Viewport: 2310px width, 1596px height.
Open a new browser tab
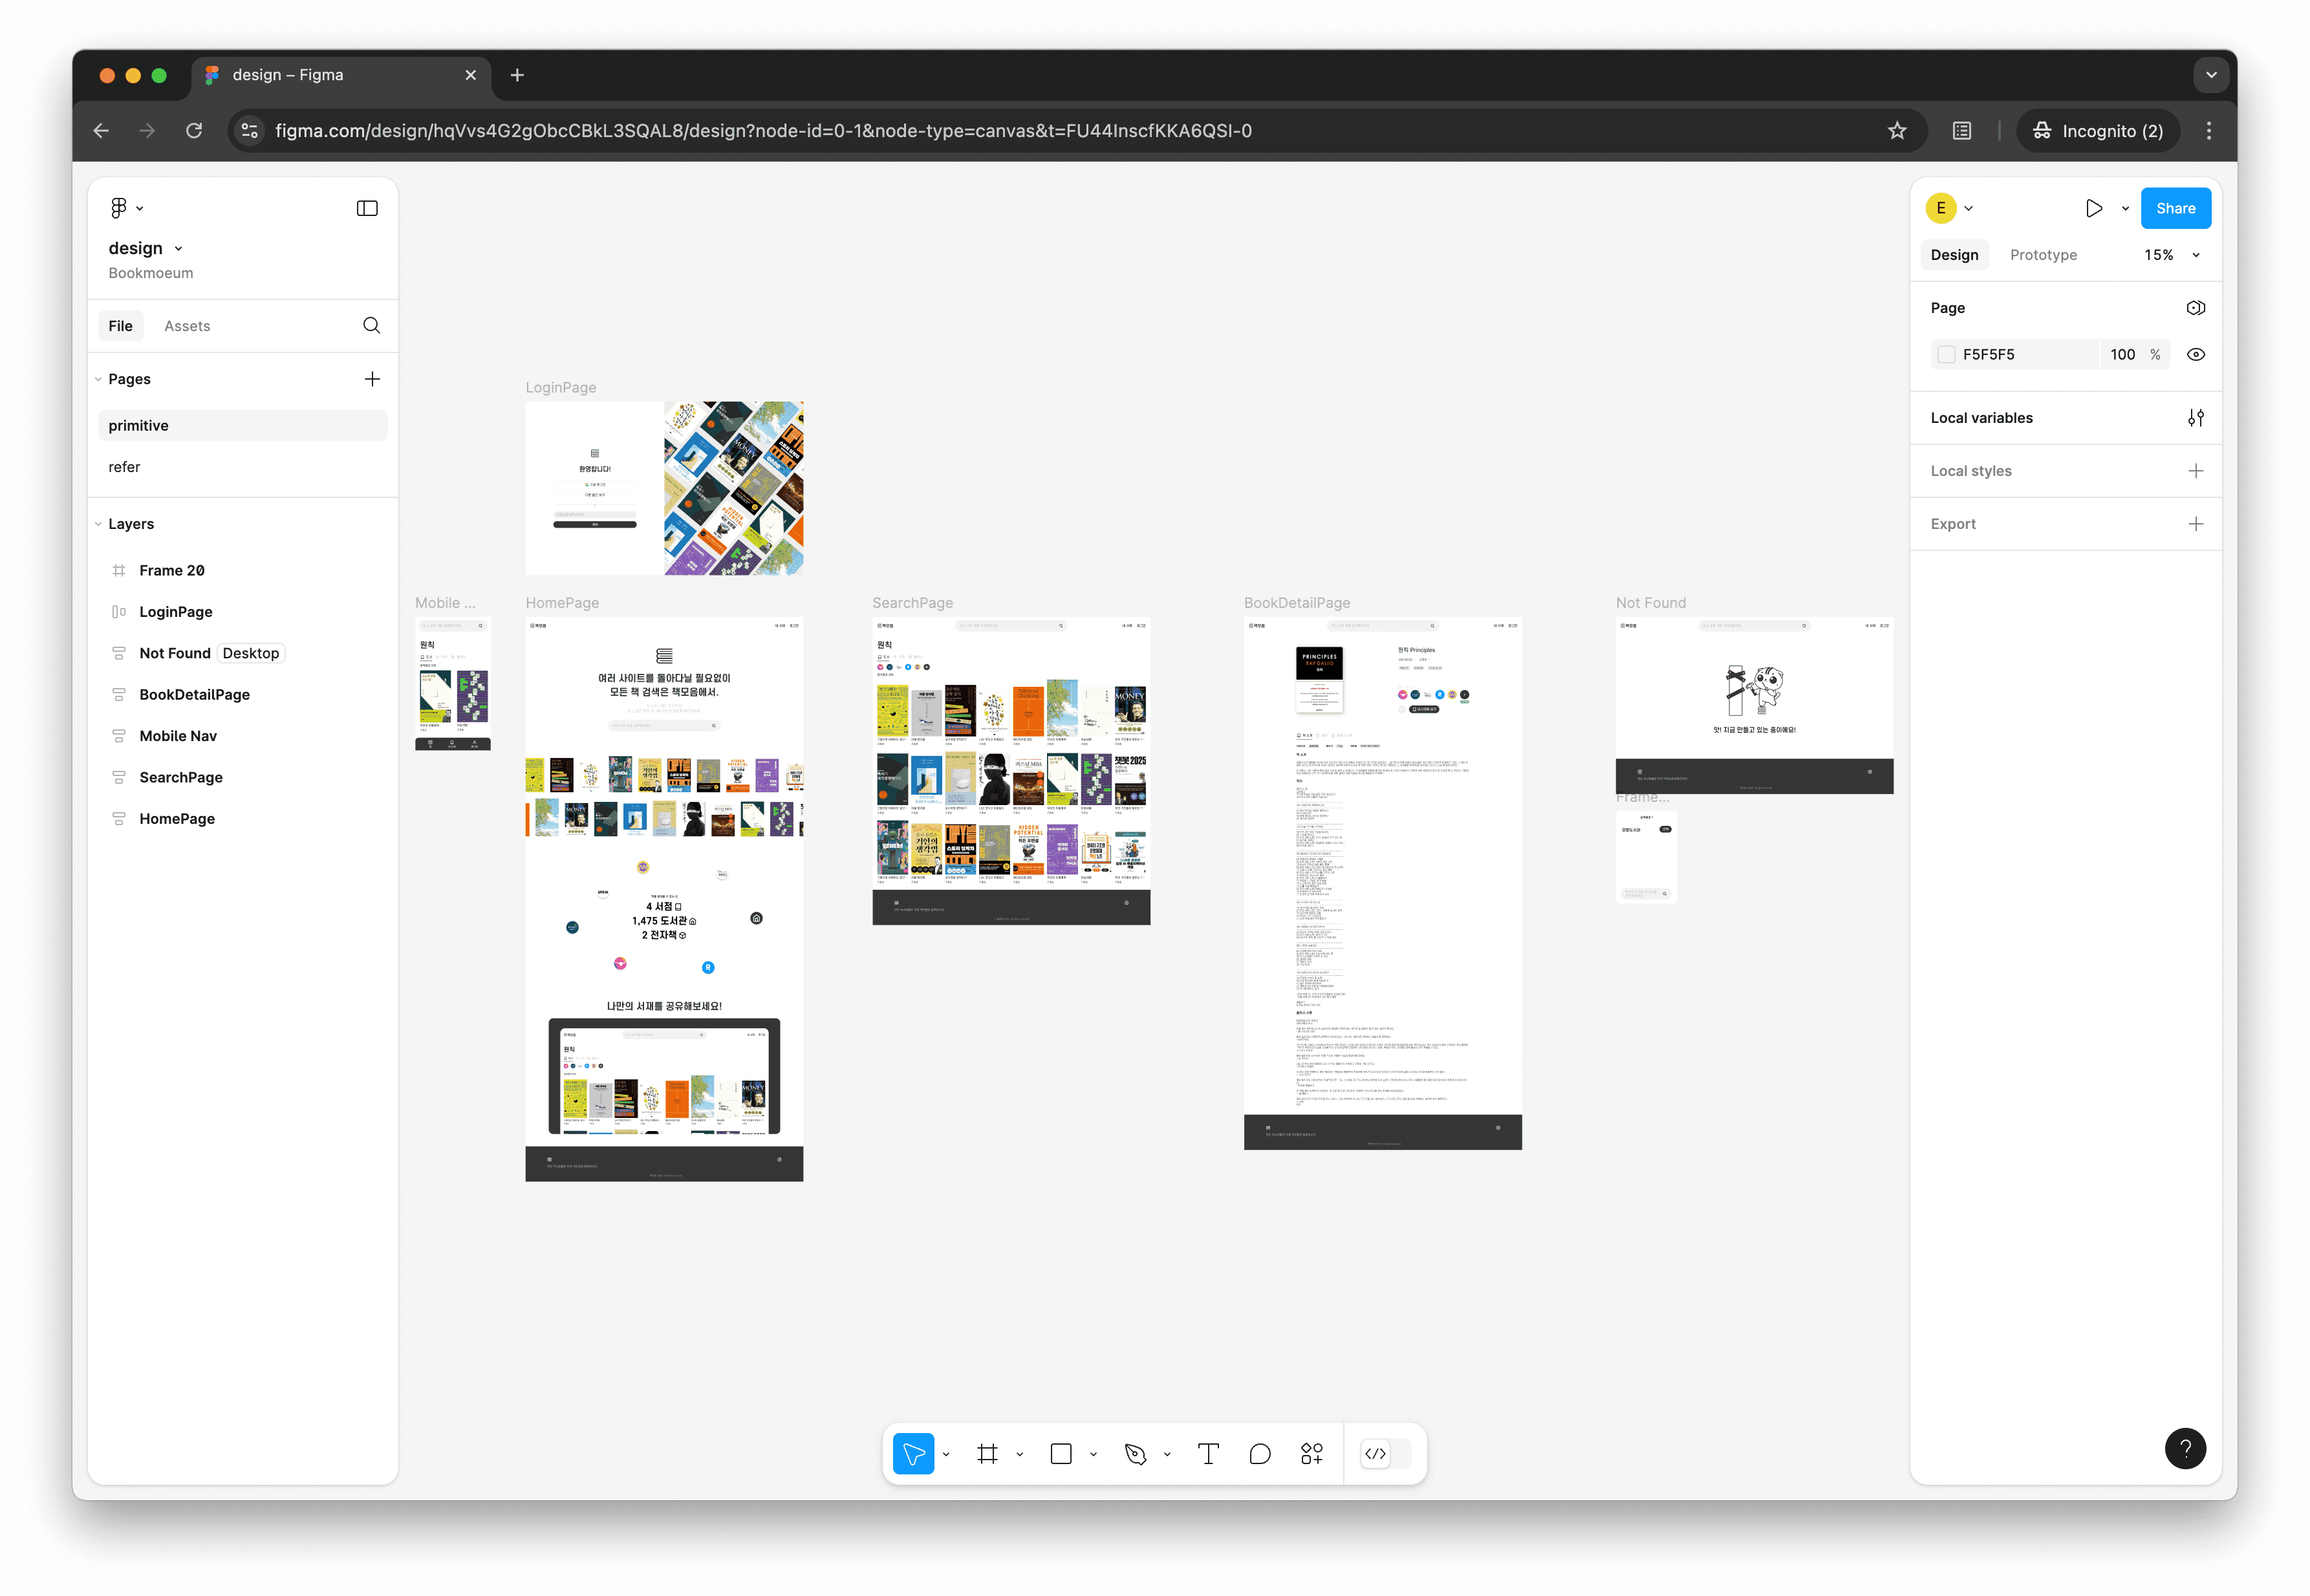[x=517, y=75]
